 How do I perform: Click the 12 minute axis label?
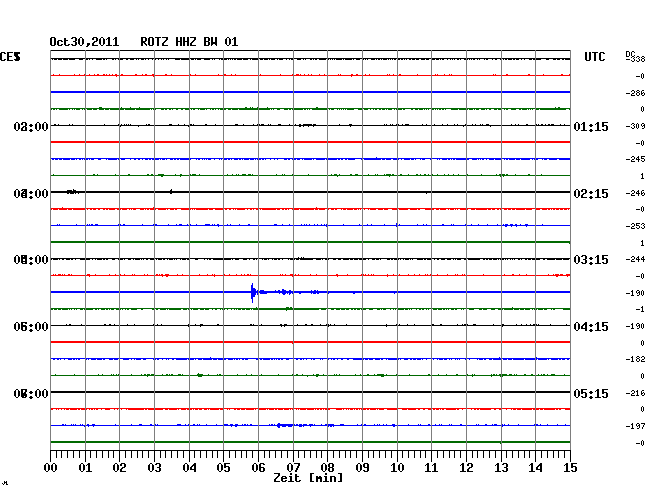[x=466, y=468]
